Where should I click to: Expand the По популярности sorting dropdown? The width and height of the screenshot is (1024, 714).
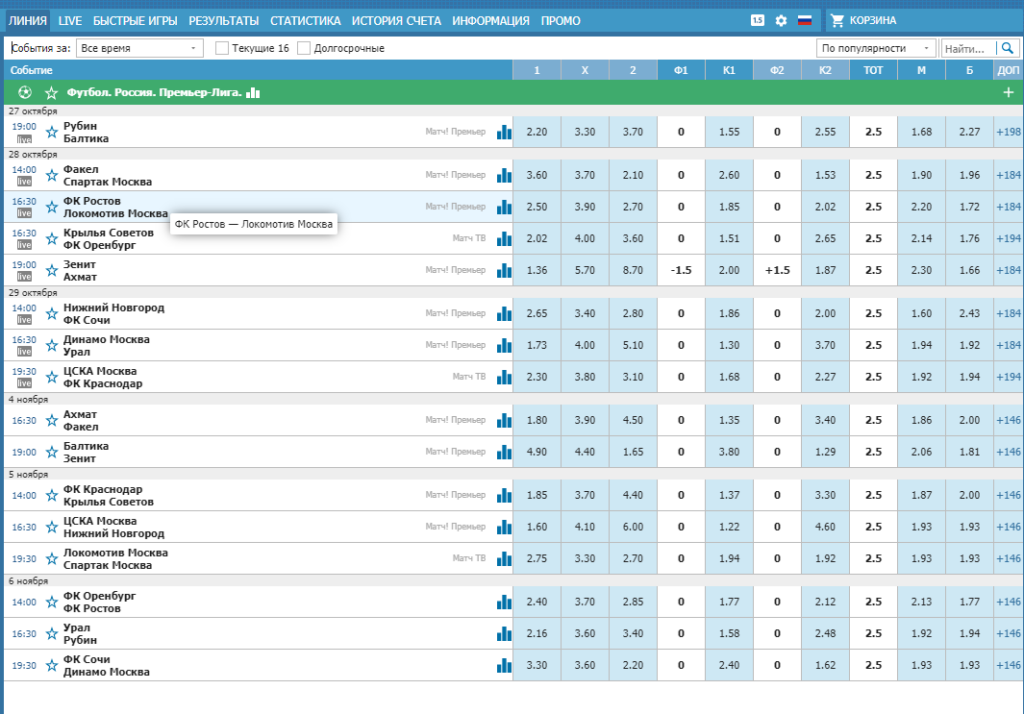[876, 48]
